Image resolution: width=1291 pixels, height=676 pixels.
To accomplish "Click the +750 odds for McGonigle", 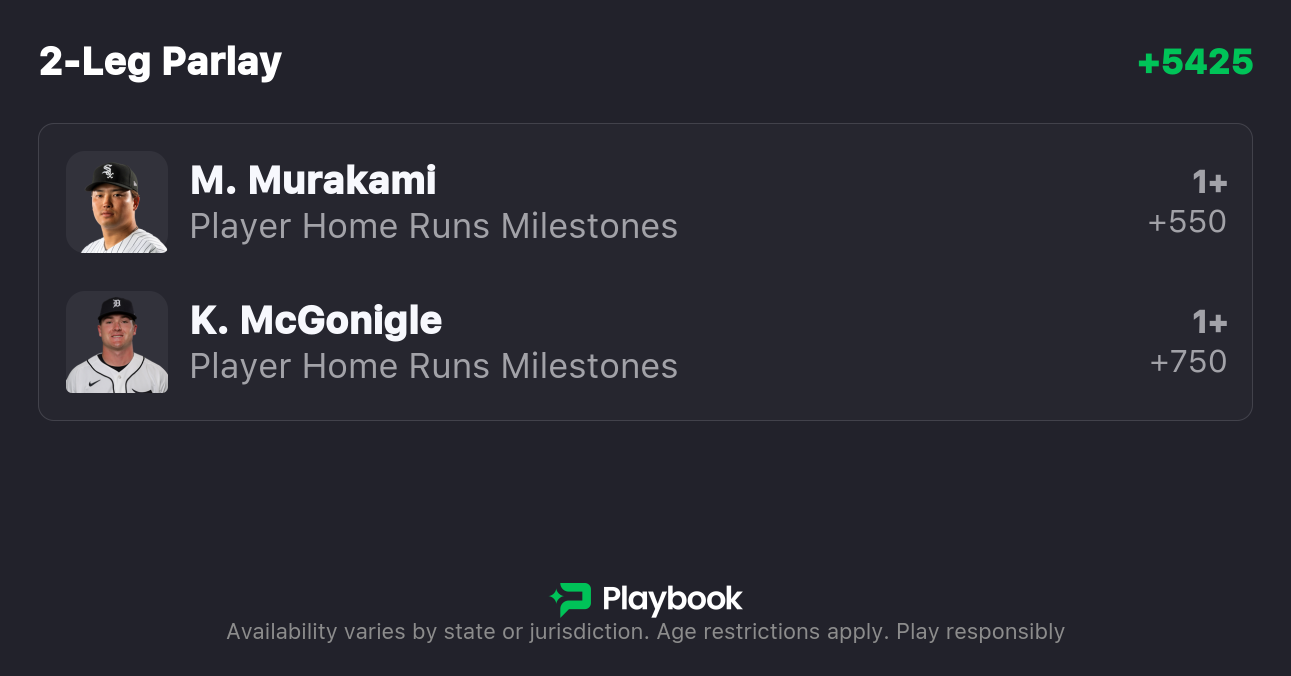I will tap(1188, 362).
